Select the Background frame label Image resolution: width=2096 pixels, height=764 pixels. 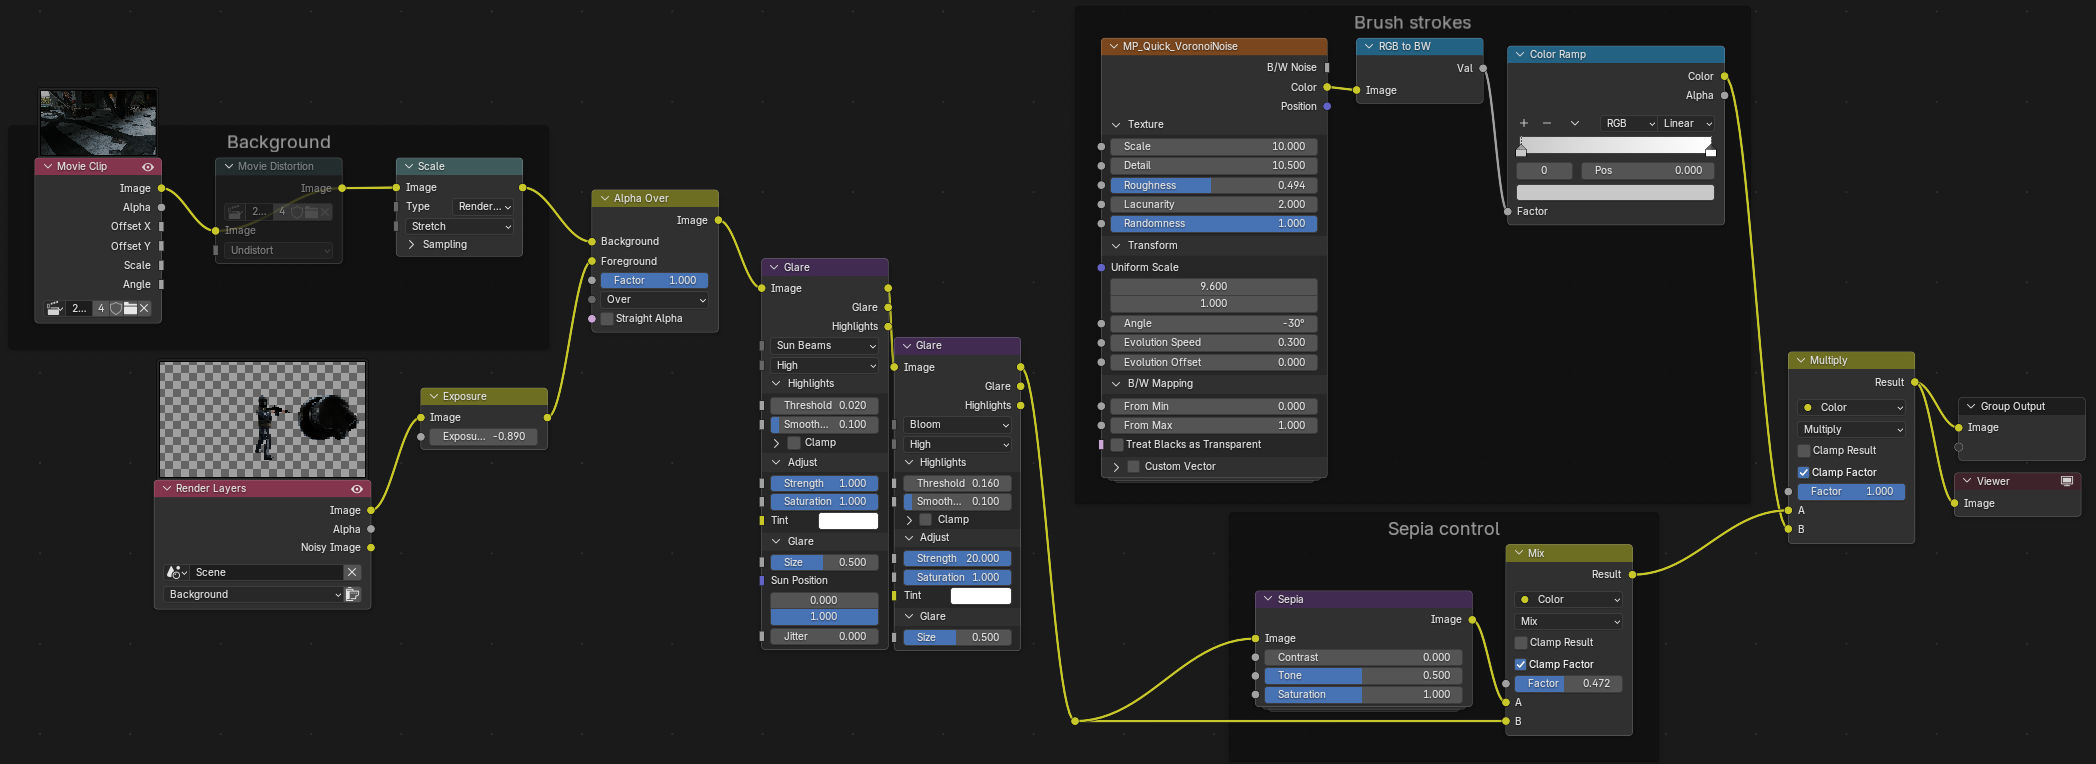(279, 142)
